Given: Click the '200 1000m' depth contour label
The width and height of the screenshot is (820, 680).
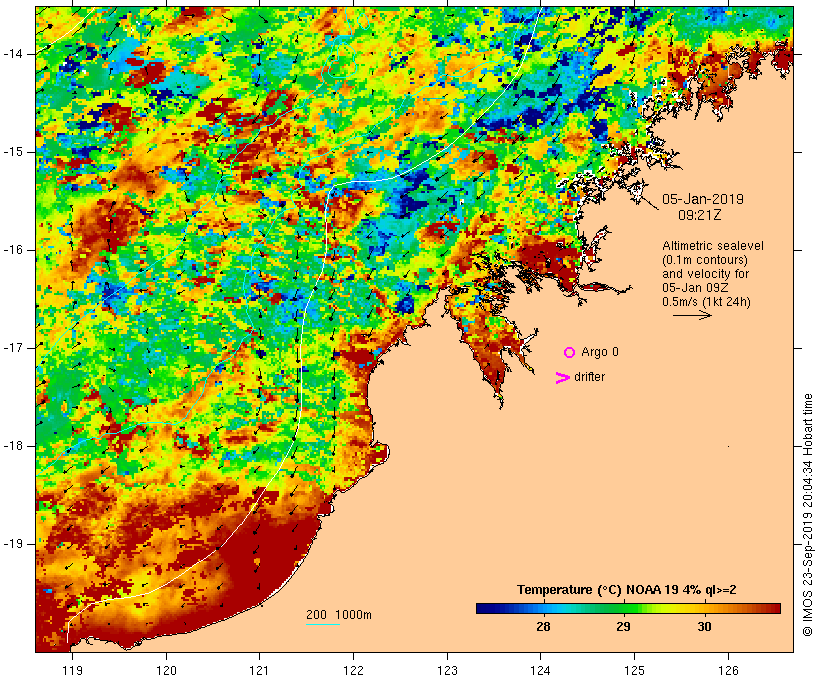Looking at the screenshot, I should pyautogui.click(x=339, y=615).
